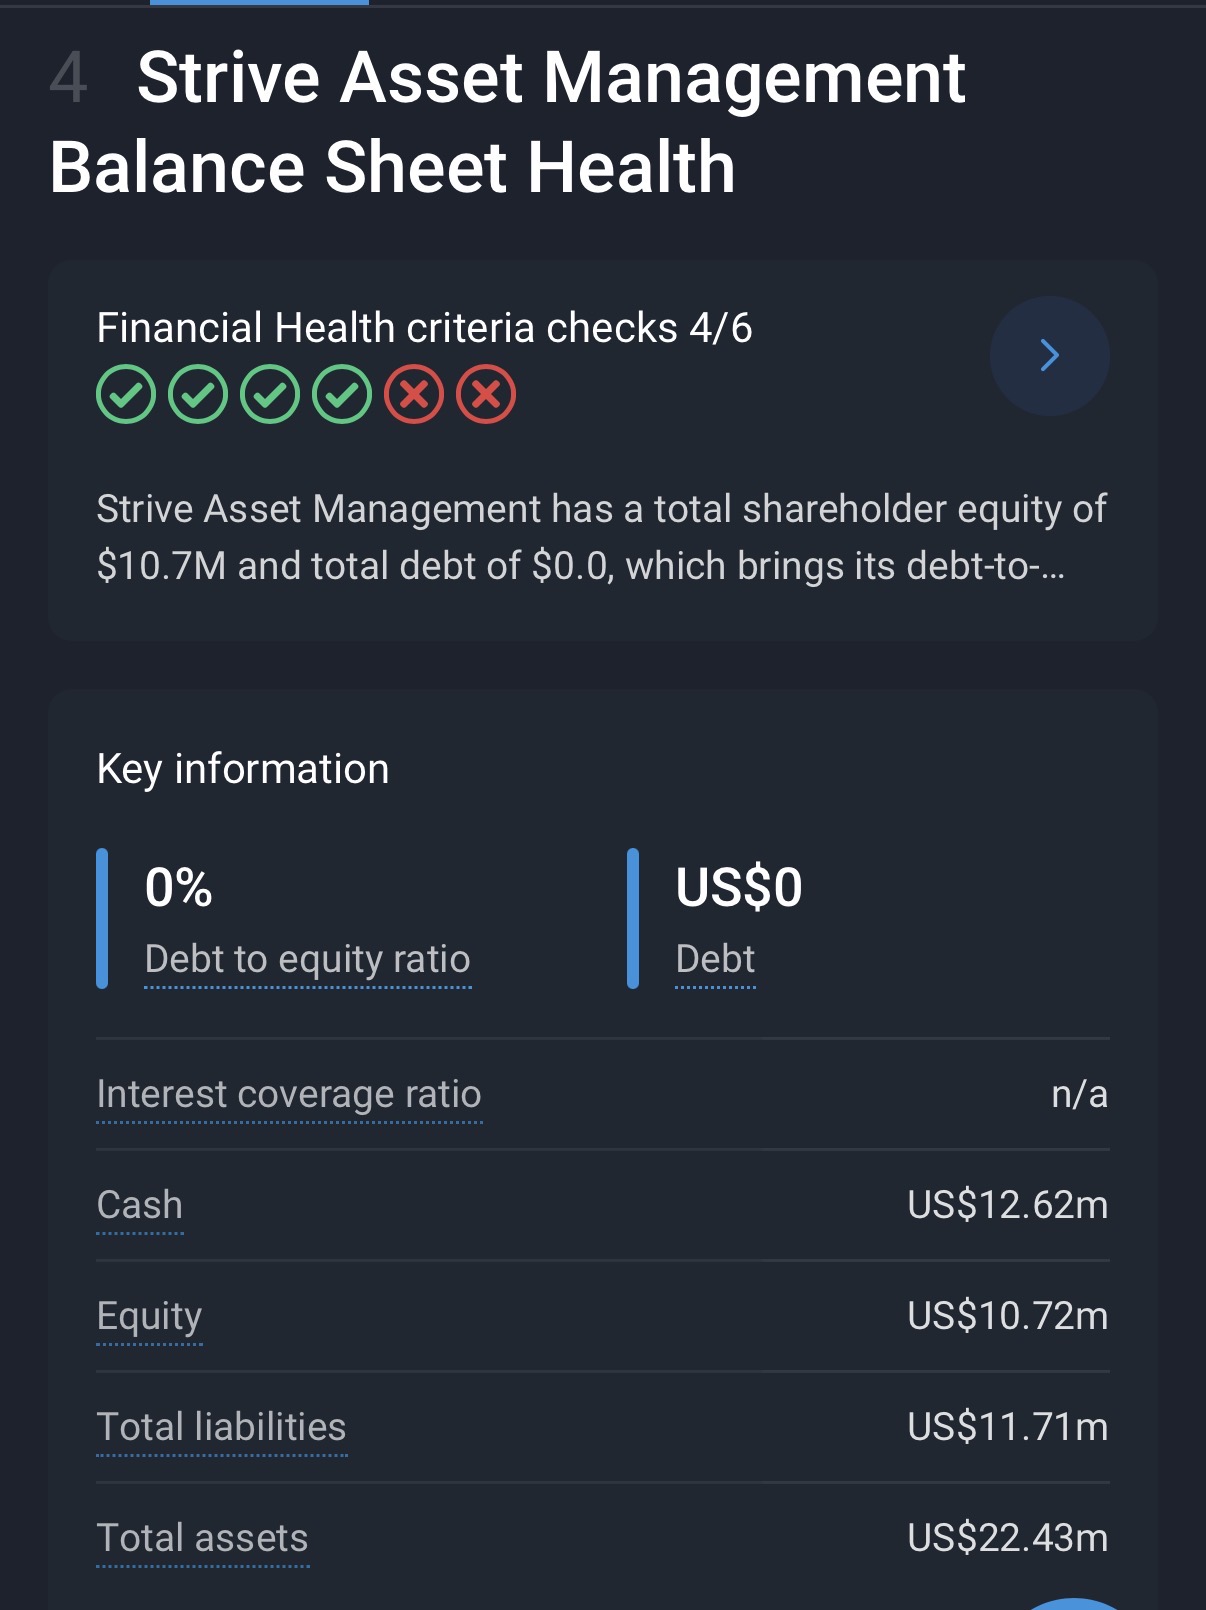Click the Debt to equity ratio label

[307, 959]
